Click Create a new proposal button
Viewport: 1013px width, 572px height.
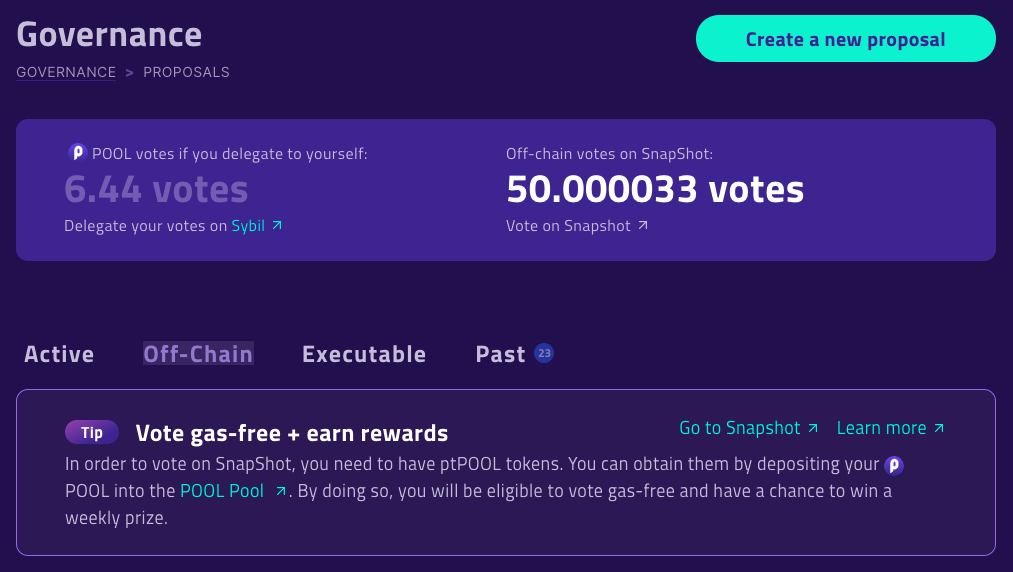point(846,39)
